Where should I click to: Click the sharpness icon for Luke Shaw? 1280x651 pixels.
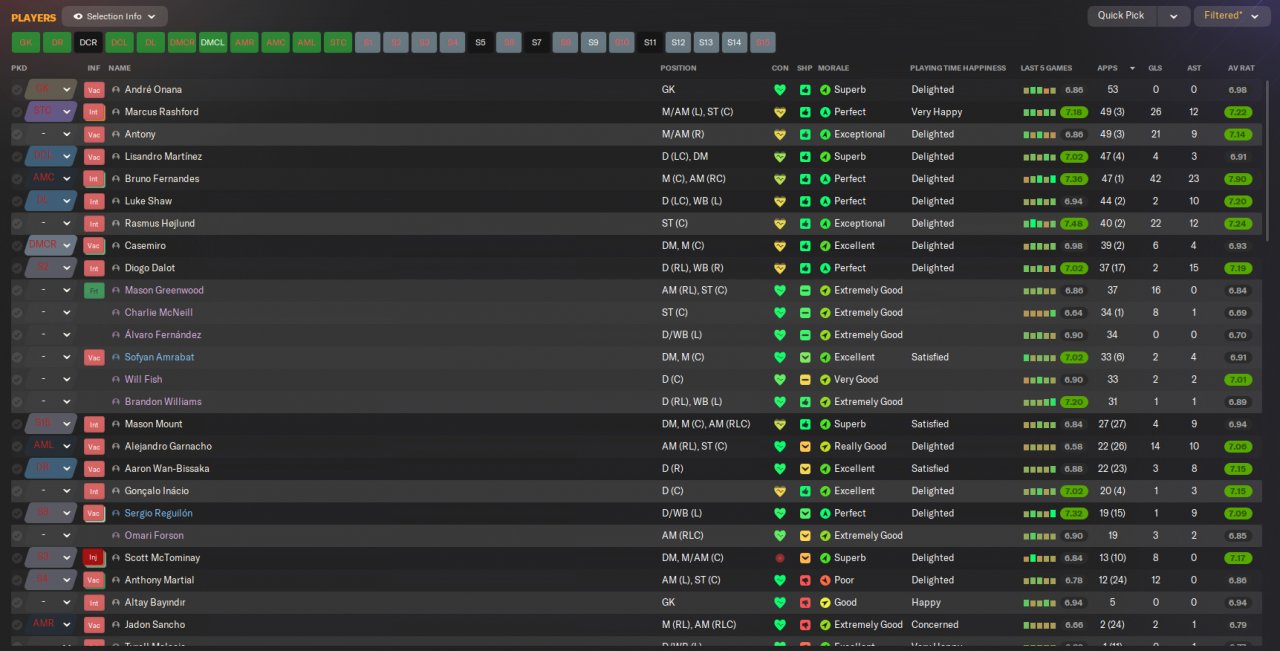[805, 201]
